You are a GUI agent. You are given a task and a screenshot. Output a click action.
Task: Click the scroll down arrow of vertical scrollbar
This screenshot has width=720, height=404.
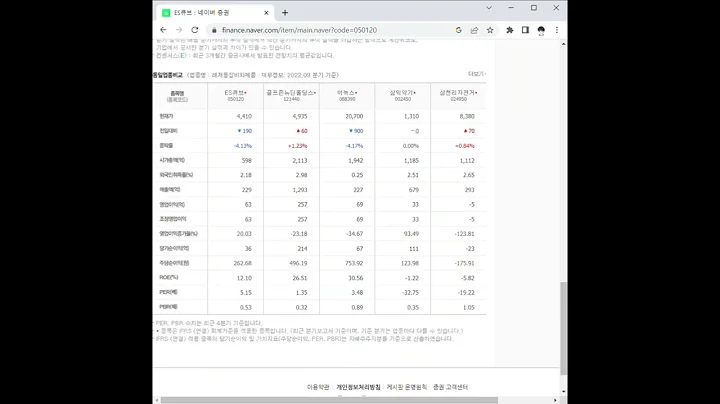pos(563,392)
